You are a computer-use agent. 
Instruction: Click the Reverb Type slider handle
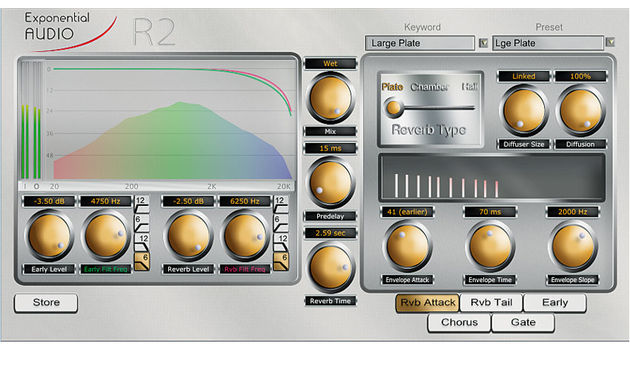[393, 108]
